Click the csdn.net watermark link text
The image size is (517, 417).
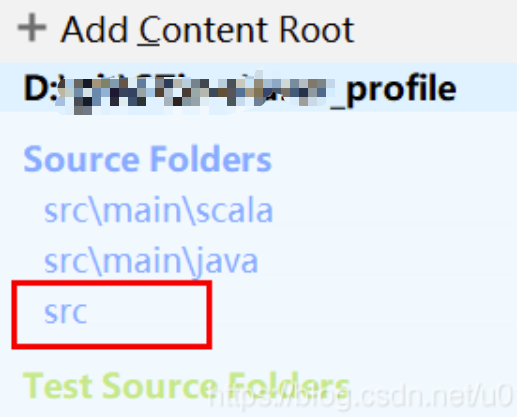point(362,396)
